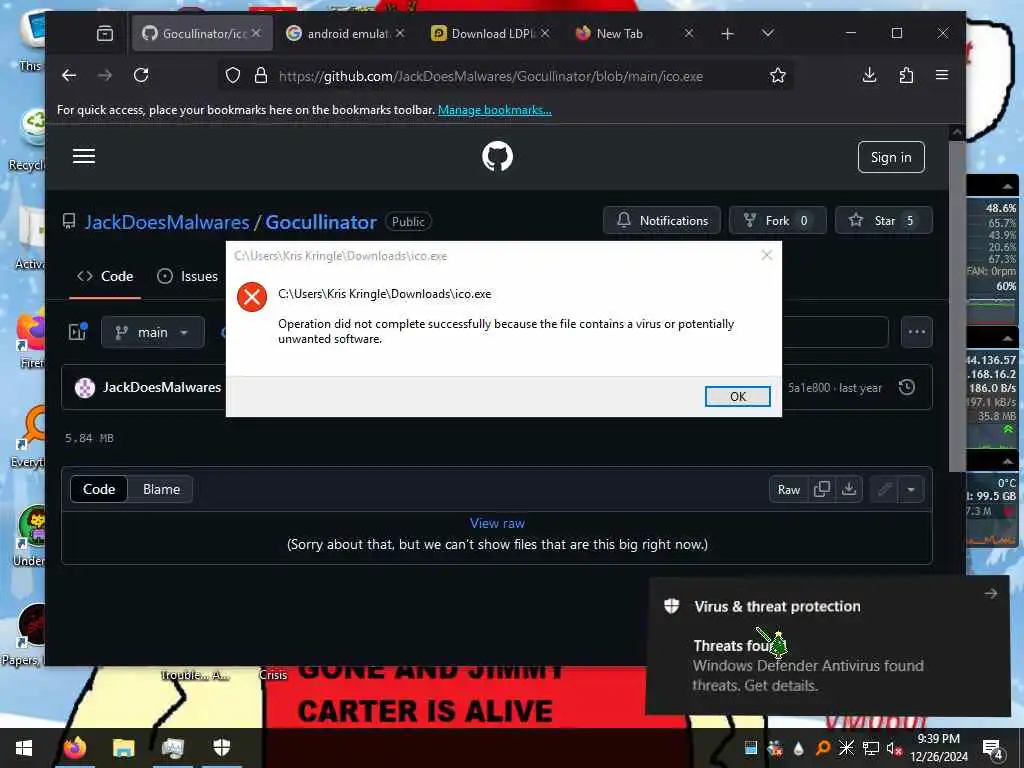Fork the Gocullinator repository
The height and width of the screenshot is (768, 1024).
[777, 221]
